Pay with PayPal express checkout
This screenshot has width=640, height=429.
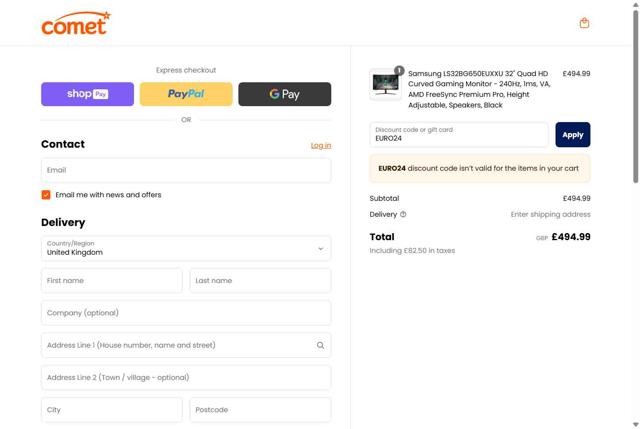click(x=186, y=94)
